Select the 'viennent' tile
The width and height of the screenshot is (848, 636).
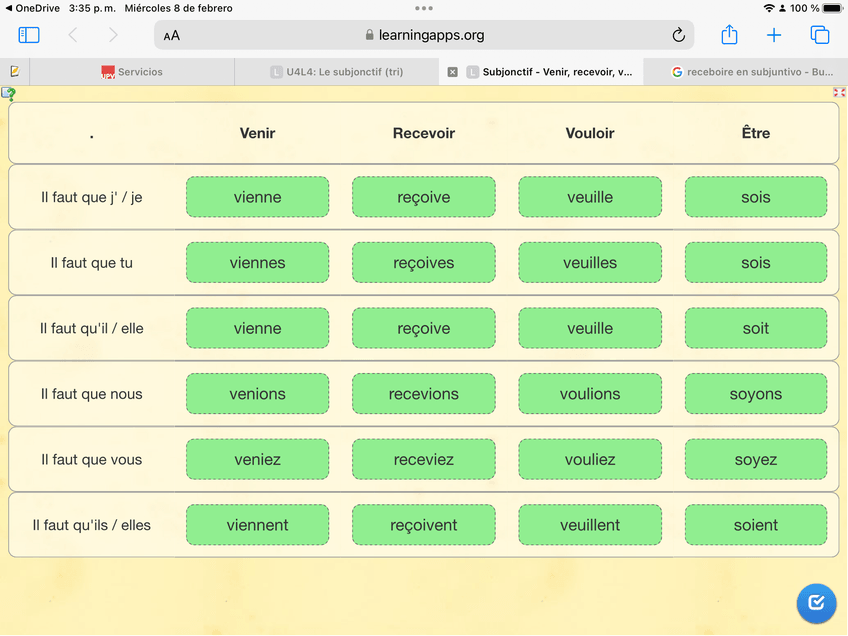click(257, 525)
